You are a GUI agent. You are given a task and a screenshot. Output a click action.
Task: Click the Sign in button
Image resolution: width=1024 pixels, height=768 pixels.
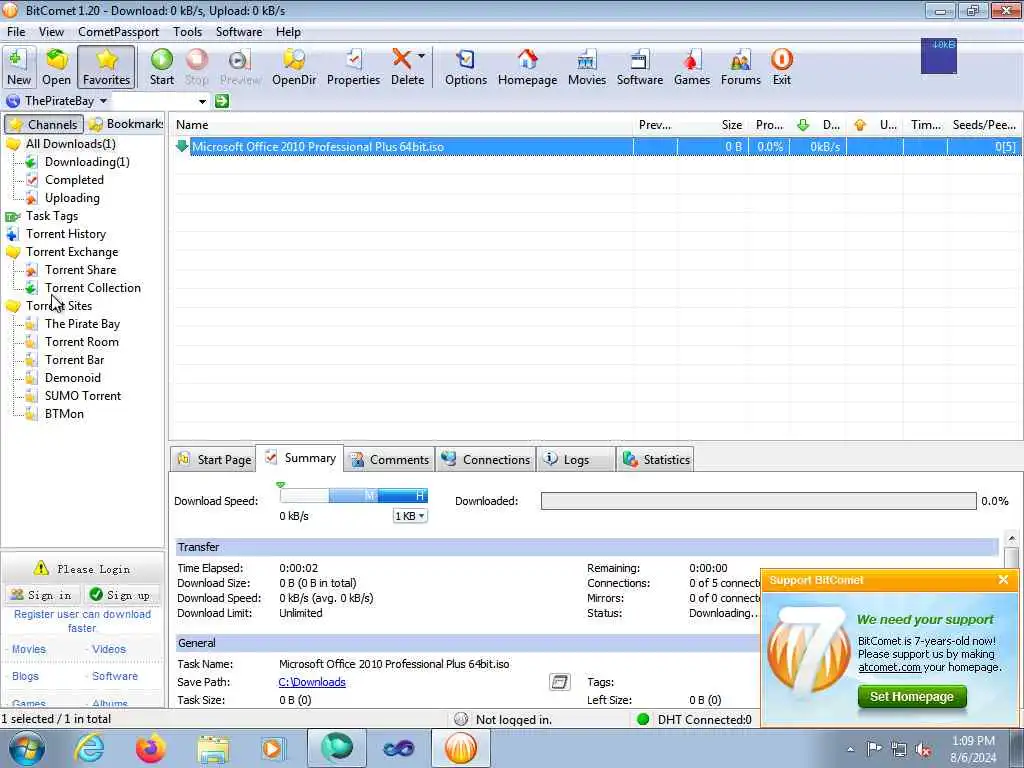click(x=43, y=595)
